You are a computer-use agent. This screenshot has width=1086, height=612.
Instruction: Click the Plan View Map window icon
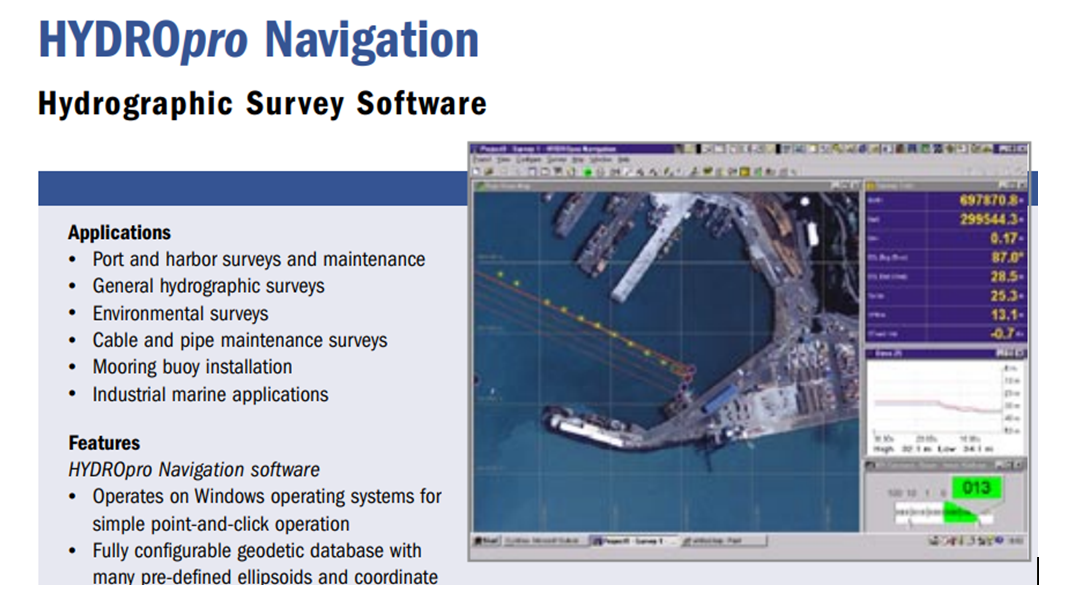pos(480,185)
